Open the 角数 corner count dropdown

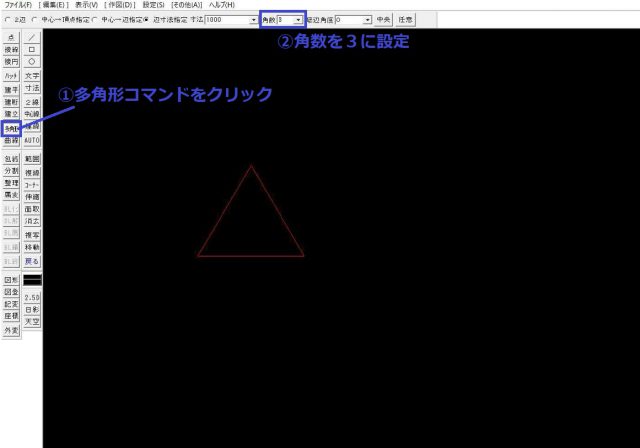[298, 19]
